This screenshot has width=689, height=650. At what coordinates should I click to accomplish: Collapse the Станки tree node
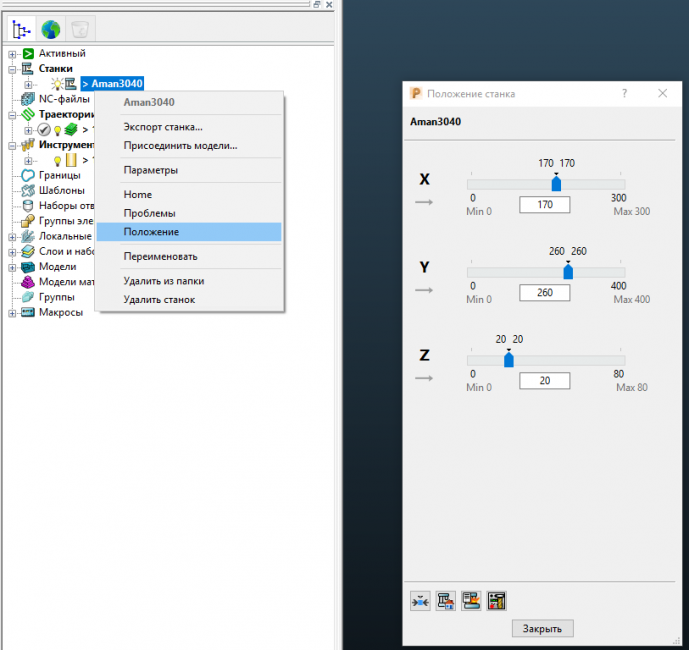pos(13,69)
